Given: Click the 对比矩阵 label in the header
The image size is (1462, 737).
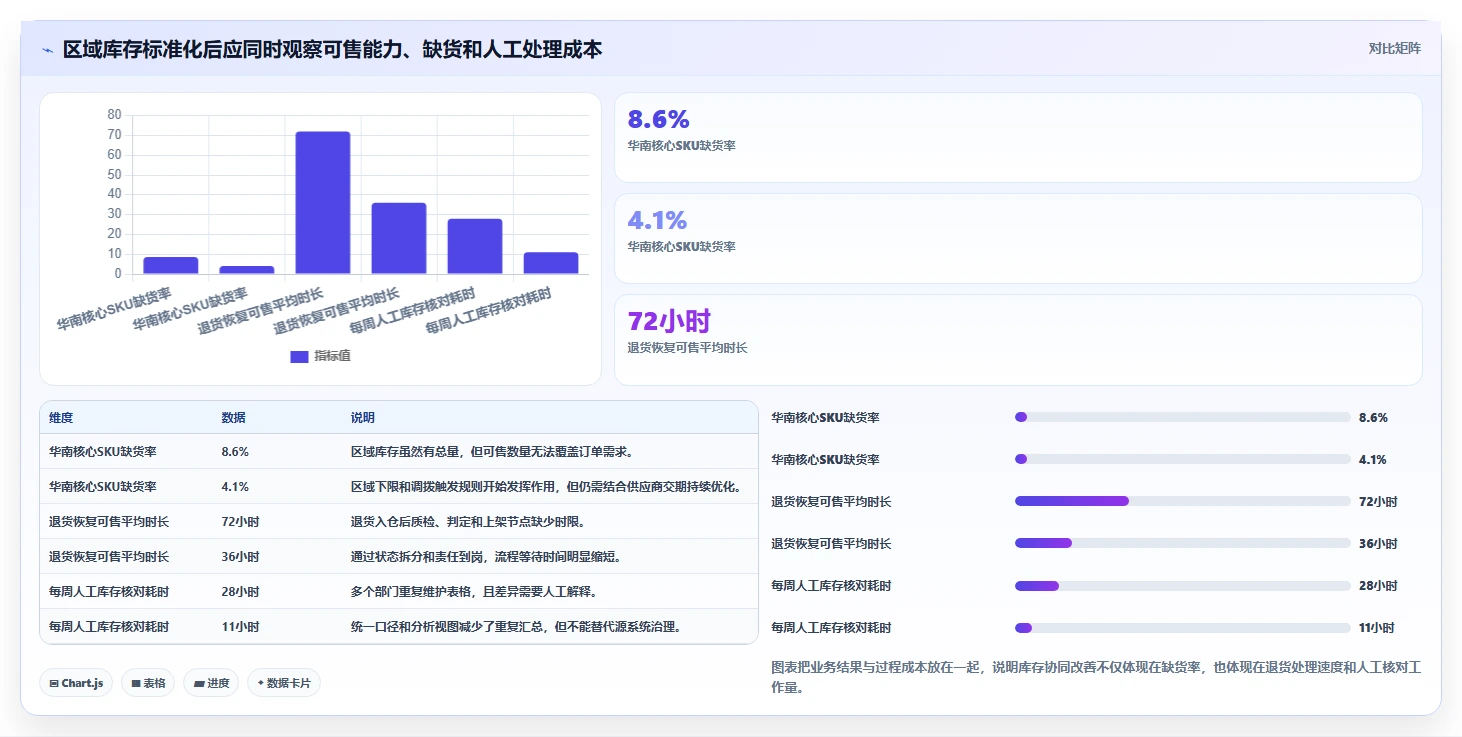Looking at the screenshot, I should pos(1394,48).
